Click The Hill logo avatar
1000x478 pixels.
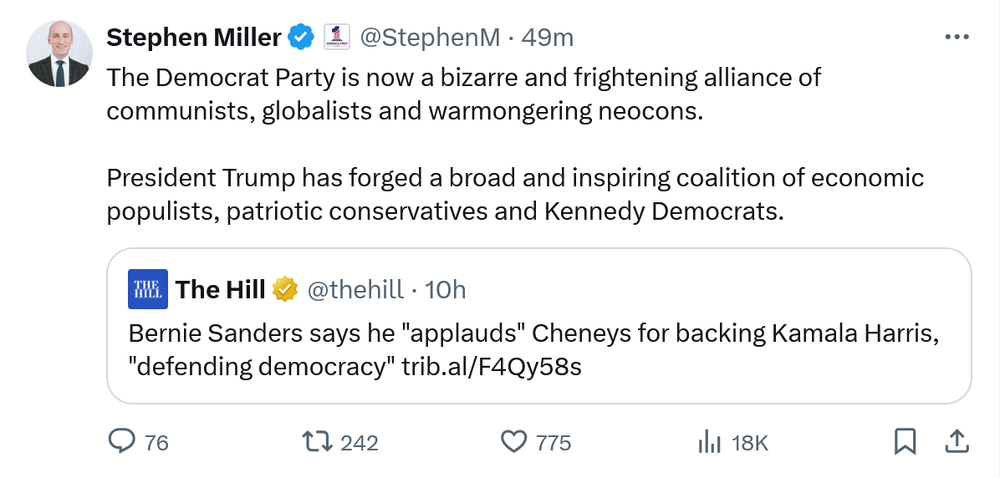148,290
